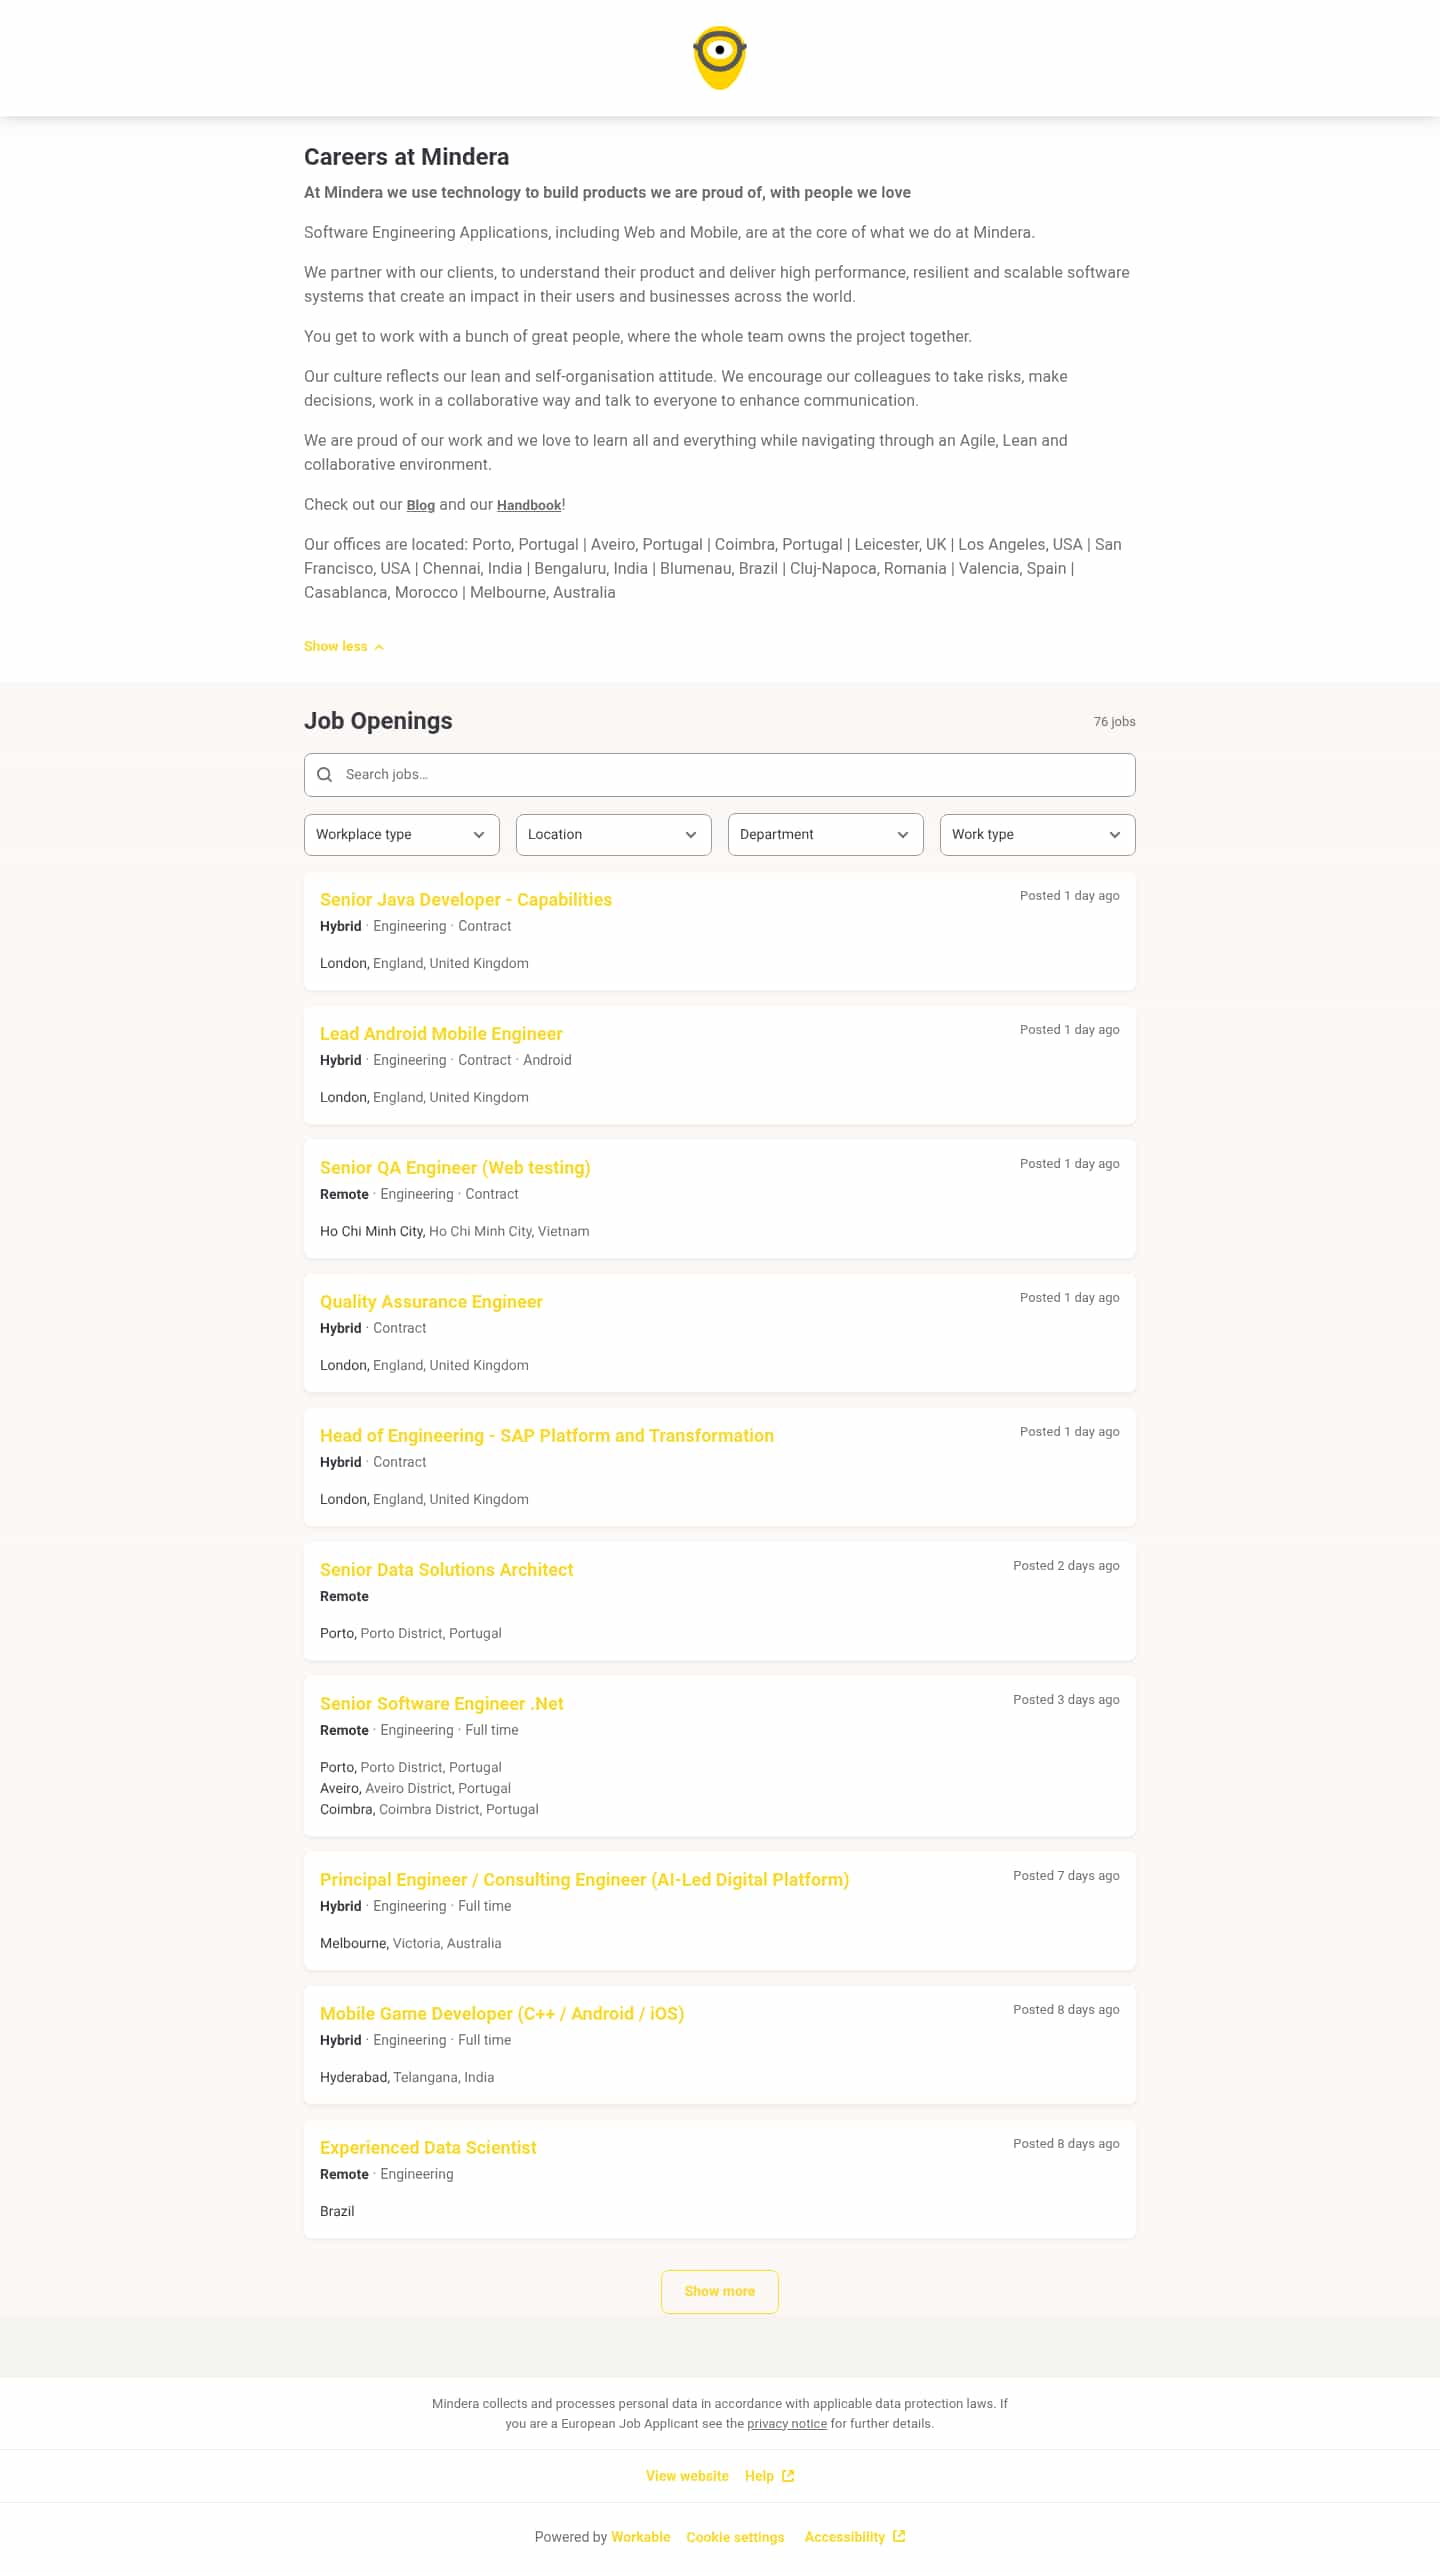Click the Show more button
This screenshot has height=2572, width=1440.
(x=720, y=2292)
